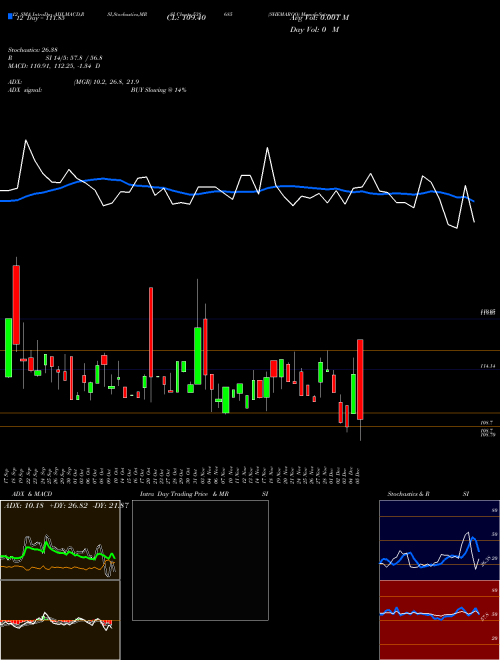
Task: Click the "Avg Vol: 0.001 M" label
Action: tap(319, 18)
